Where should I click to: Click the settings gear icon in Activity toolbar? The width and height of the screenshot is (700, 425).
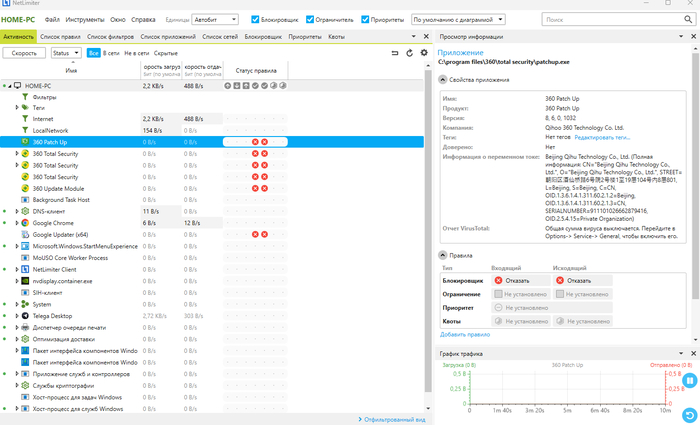(424, 53)
